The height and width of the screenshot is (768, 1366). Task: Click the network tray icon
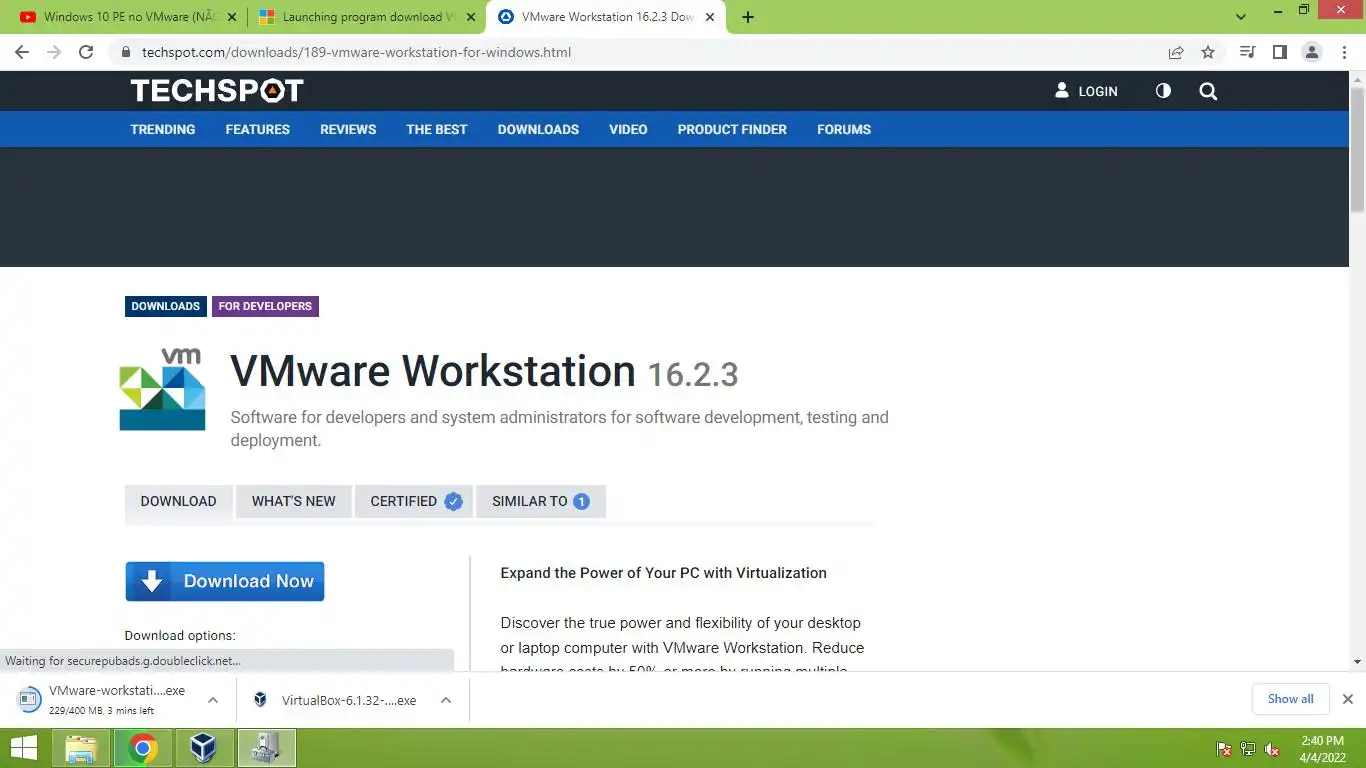tap(1248, 749)
